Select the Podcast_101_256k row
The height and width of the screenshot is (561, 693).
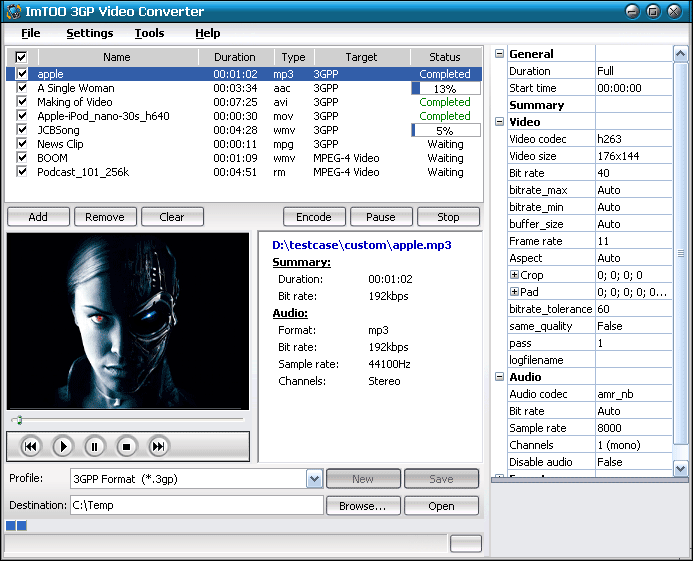tap(244, 172)
